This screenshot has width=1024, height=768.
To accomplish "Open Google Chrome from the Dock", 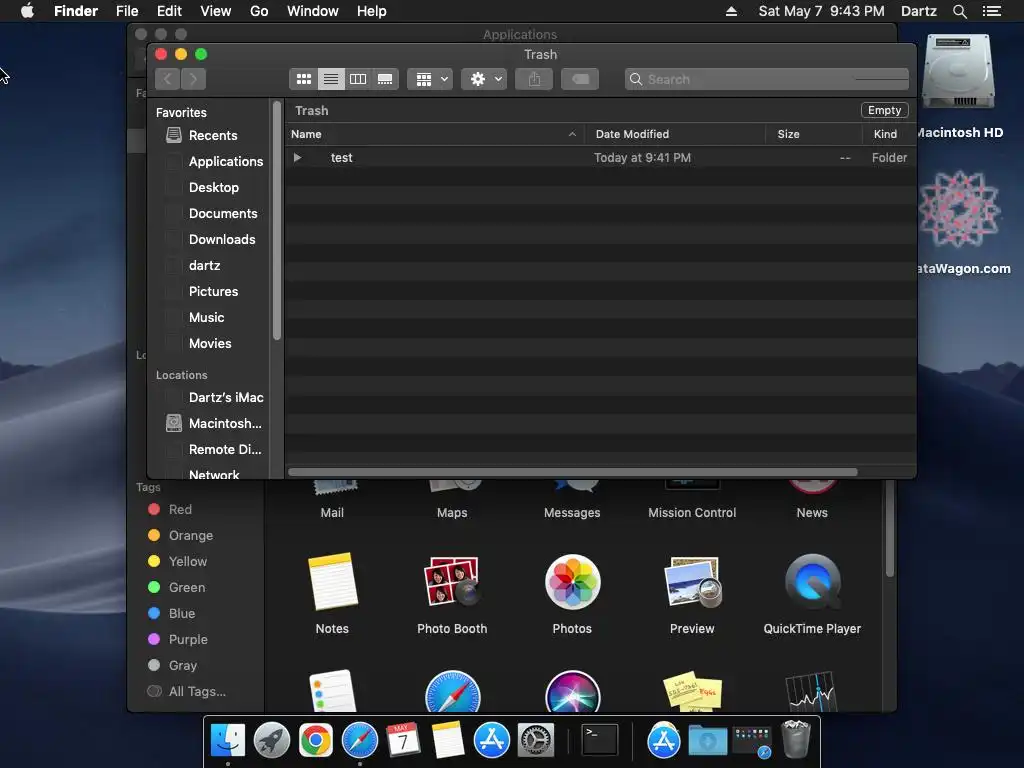I will [x=315, y=741].
